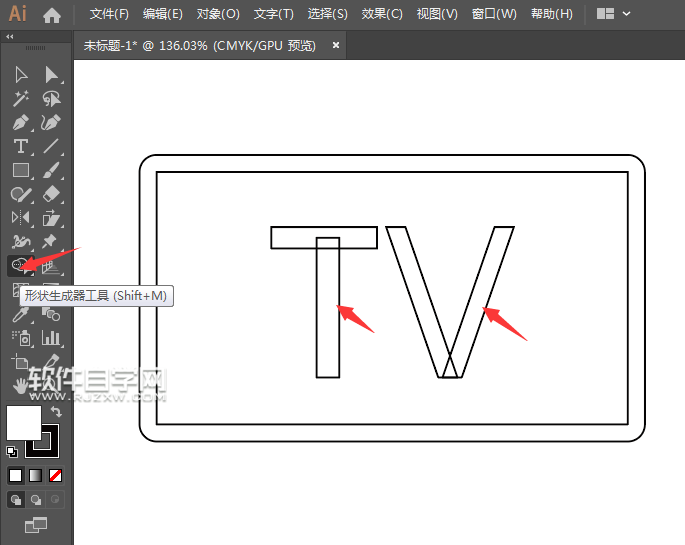Image resolution: width=685 pixels, height=545 pixels.
Task: Open the 选择(S) menu
Action: click(x=327, y=14)
